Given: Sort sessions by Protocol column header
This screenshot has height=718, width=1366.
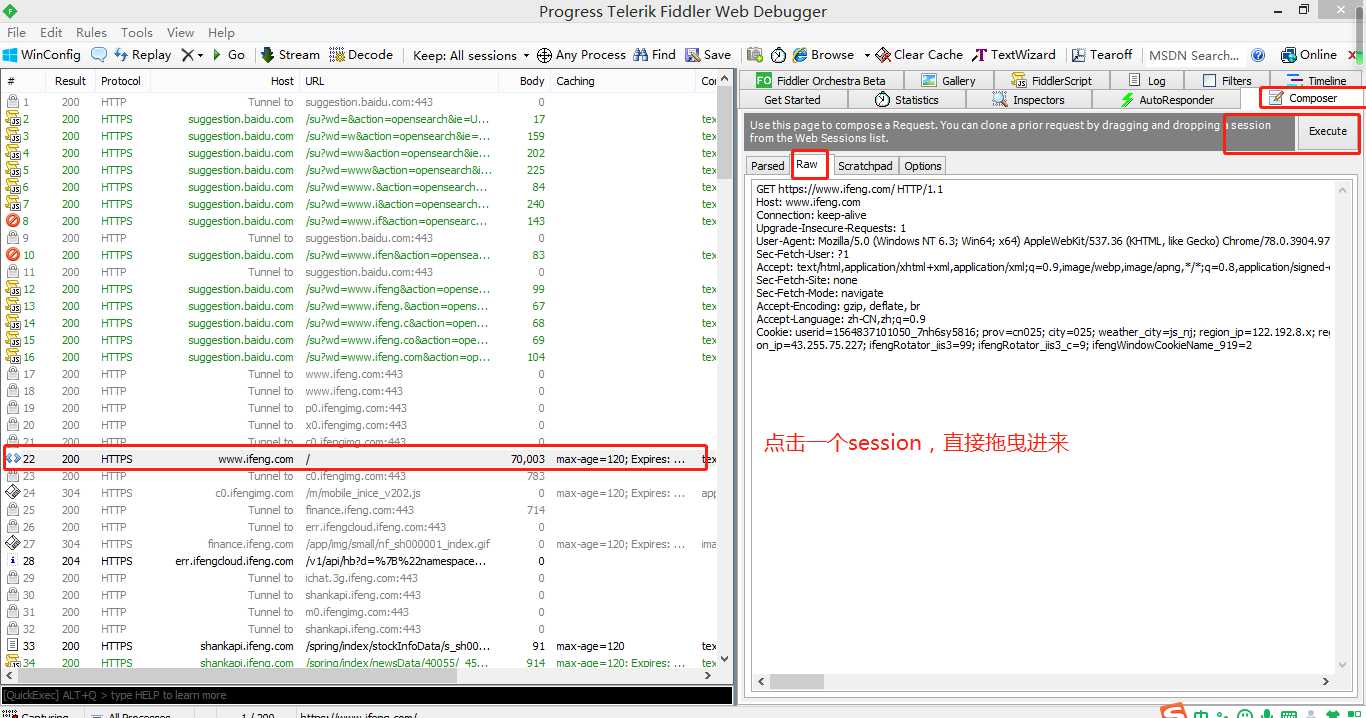Looking at the screenshot, I should [121, 81].
